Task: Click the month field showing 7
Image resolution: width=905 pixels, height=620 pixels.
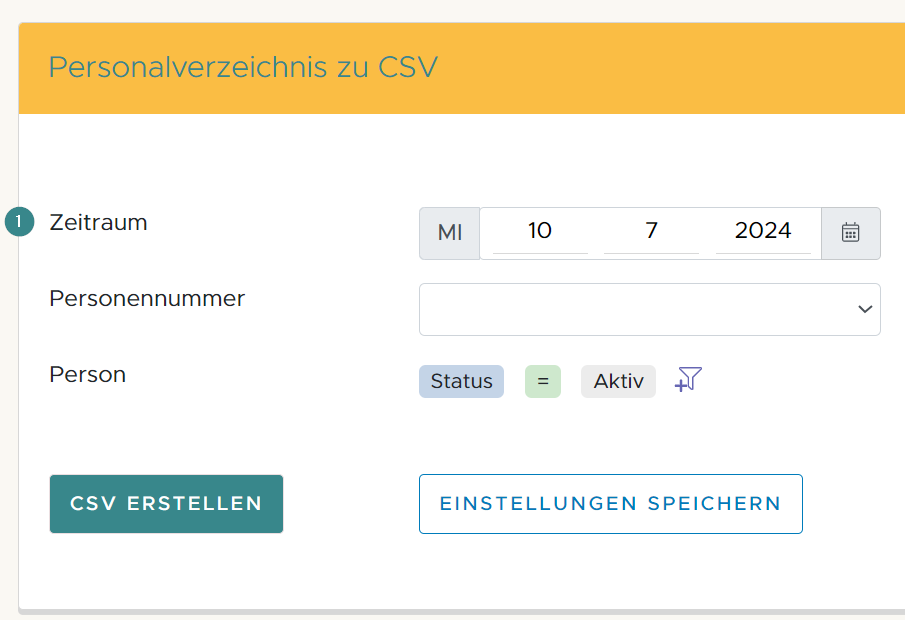Action: click(x=651, y=231)
